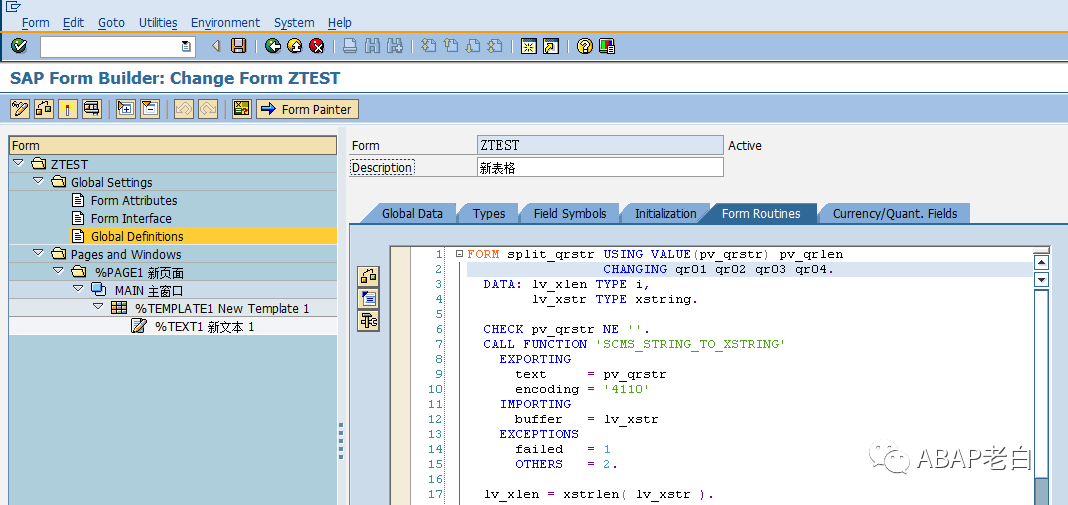Screen dimensions: 1068x505
Task: Click the Last Page icon
Action: (x=495, y=46)
